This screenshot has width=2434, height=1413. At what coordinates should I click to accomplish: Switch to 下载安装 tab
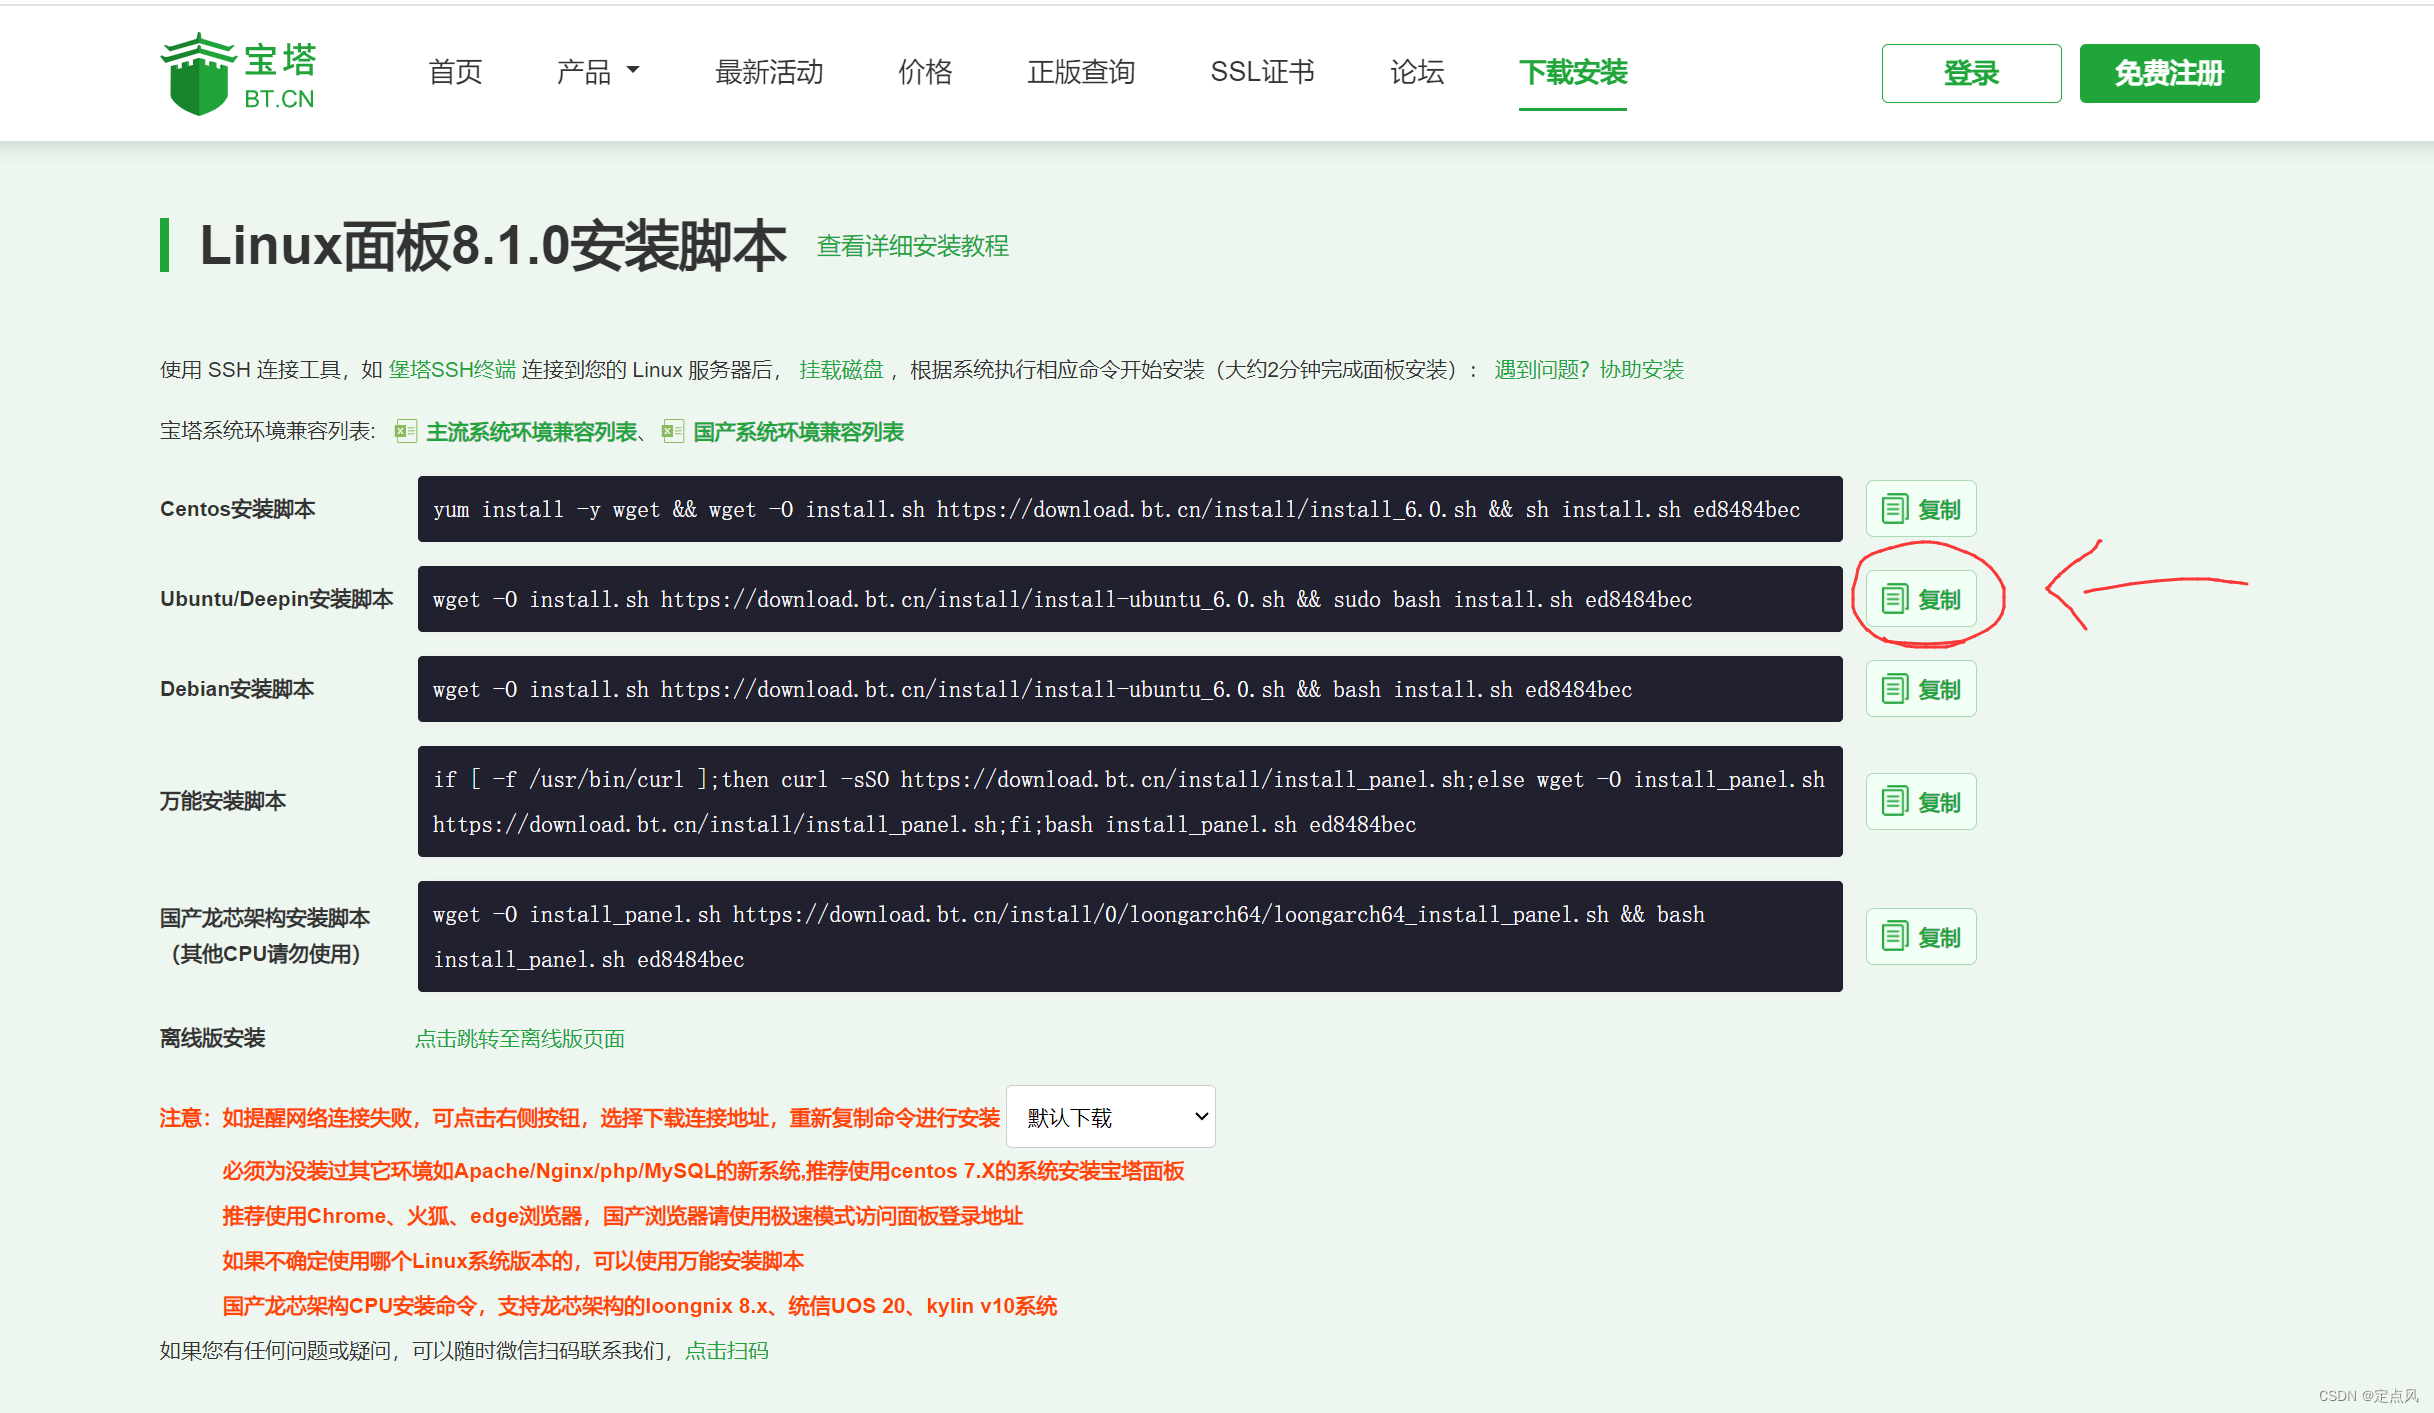pyautogui.click(x=1573, y=72)
